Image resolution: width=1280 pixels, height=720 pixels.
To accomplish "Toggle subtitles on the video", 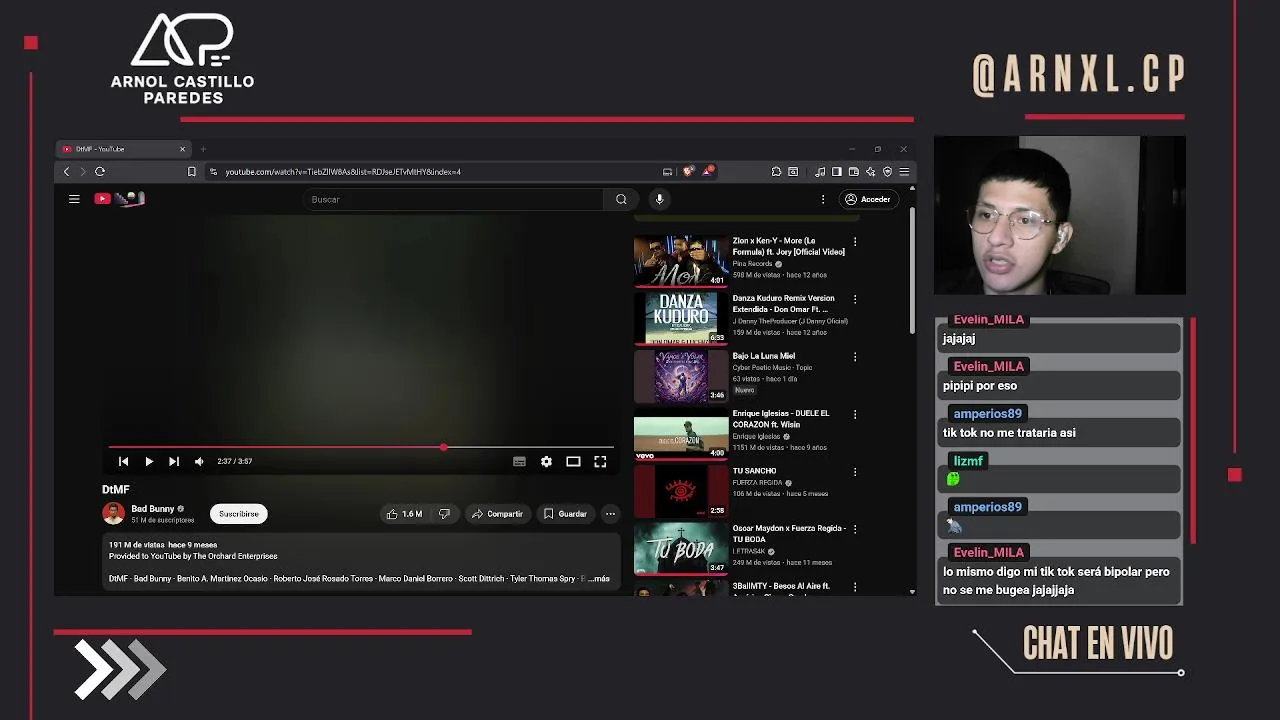I will [519, 461].
